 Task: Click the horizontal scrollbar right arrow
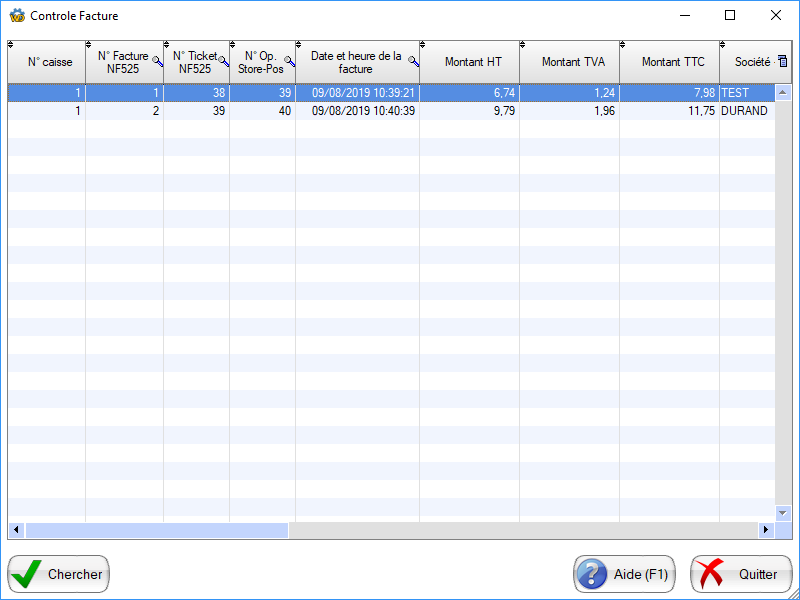click(x=767, y=530)
